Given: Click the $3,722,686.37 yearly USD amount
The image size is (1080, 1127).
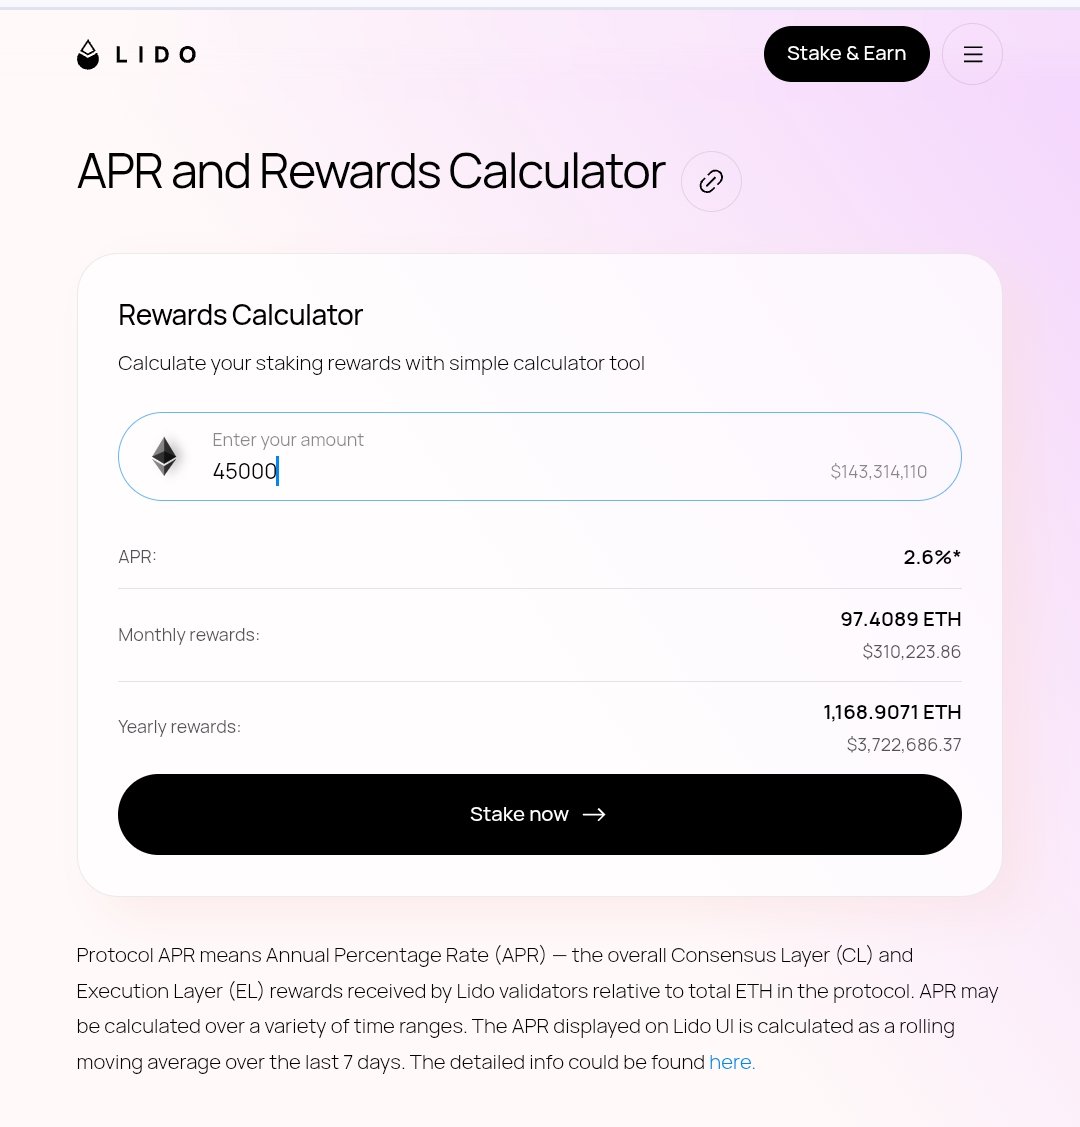Looking at the screenshot, I should point(903,745).
